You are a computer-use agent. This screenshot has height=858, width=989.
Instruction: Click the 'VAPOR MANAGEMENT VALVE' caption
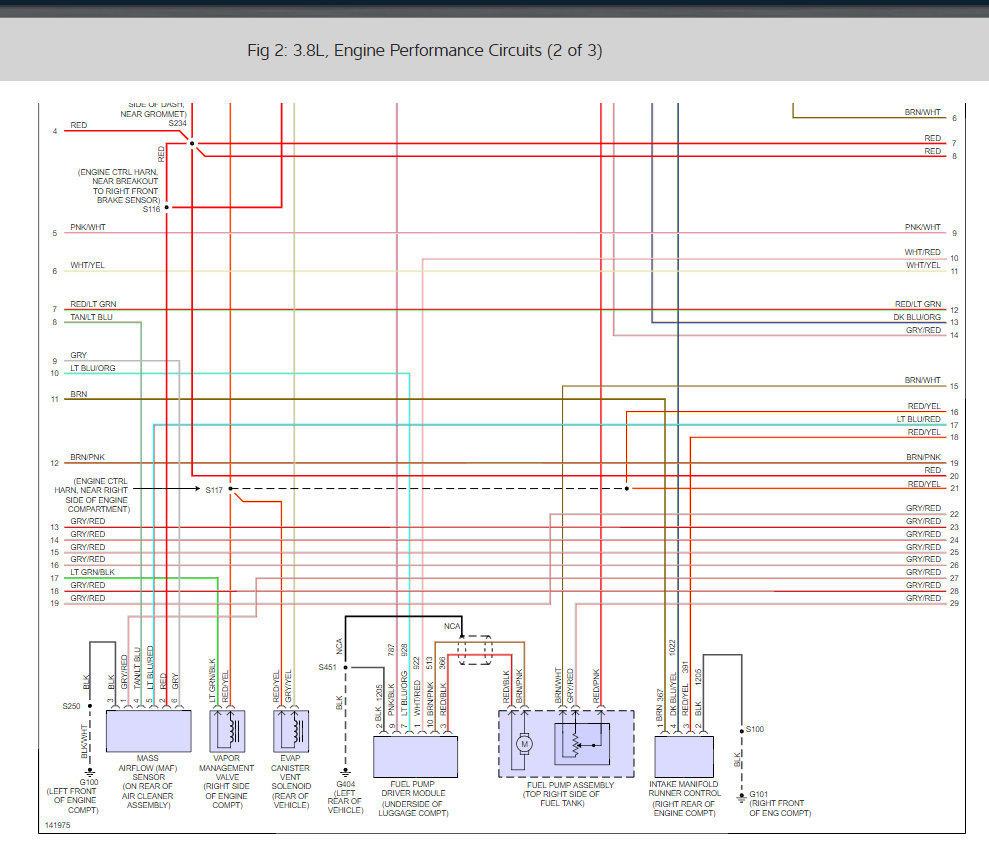coord(226,768)
